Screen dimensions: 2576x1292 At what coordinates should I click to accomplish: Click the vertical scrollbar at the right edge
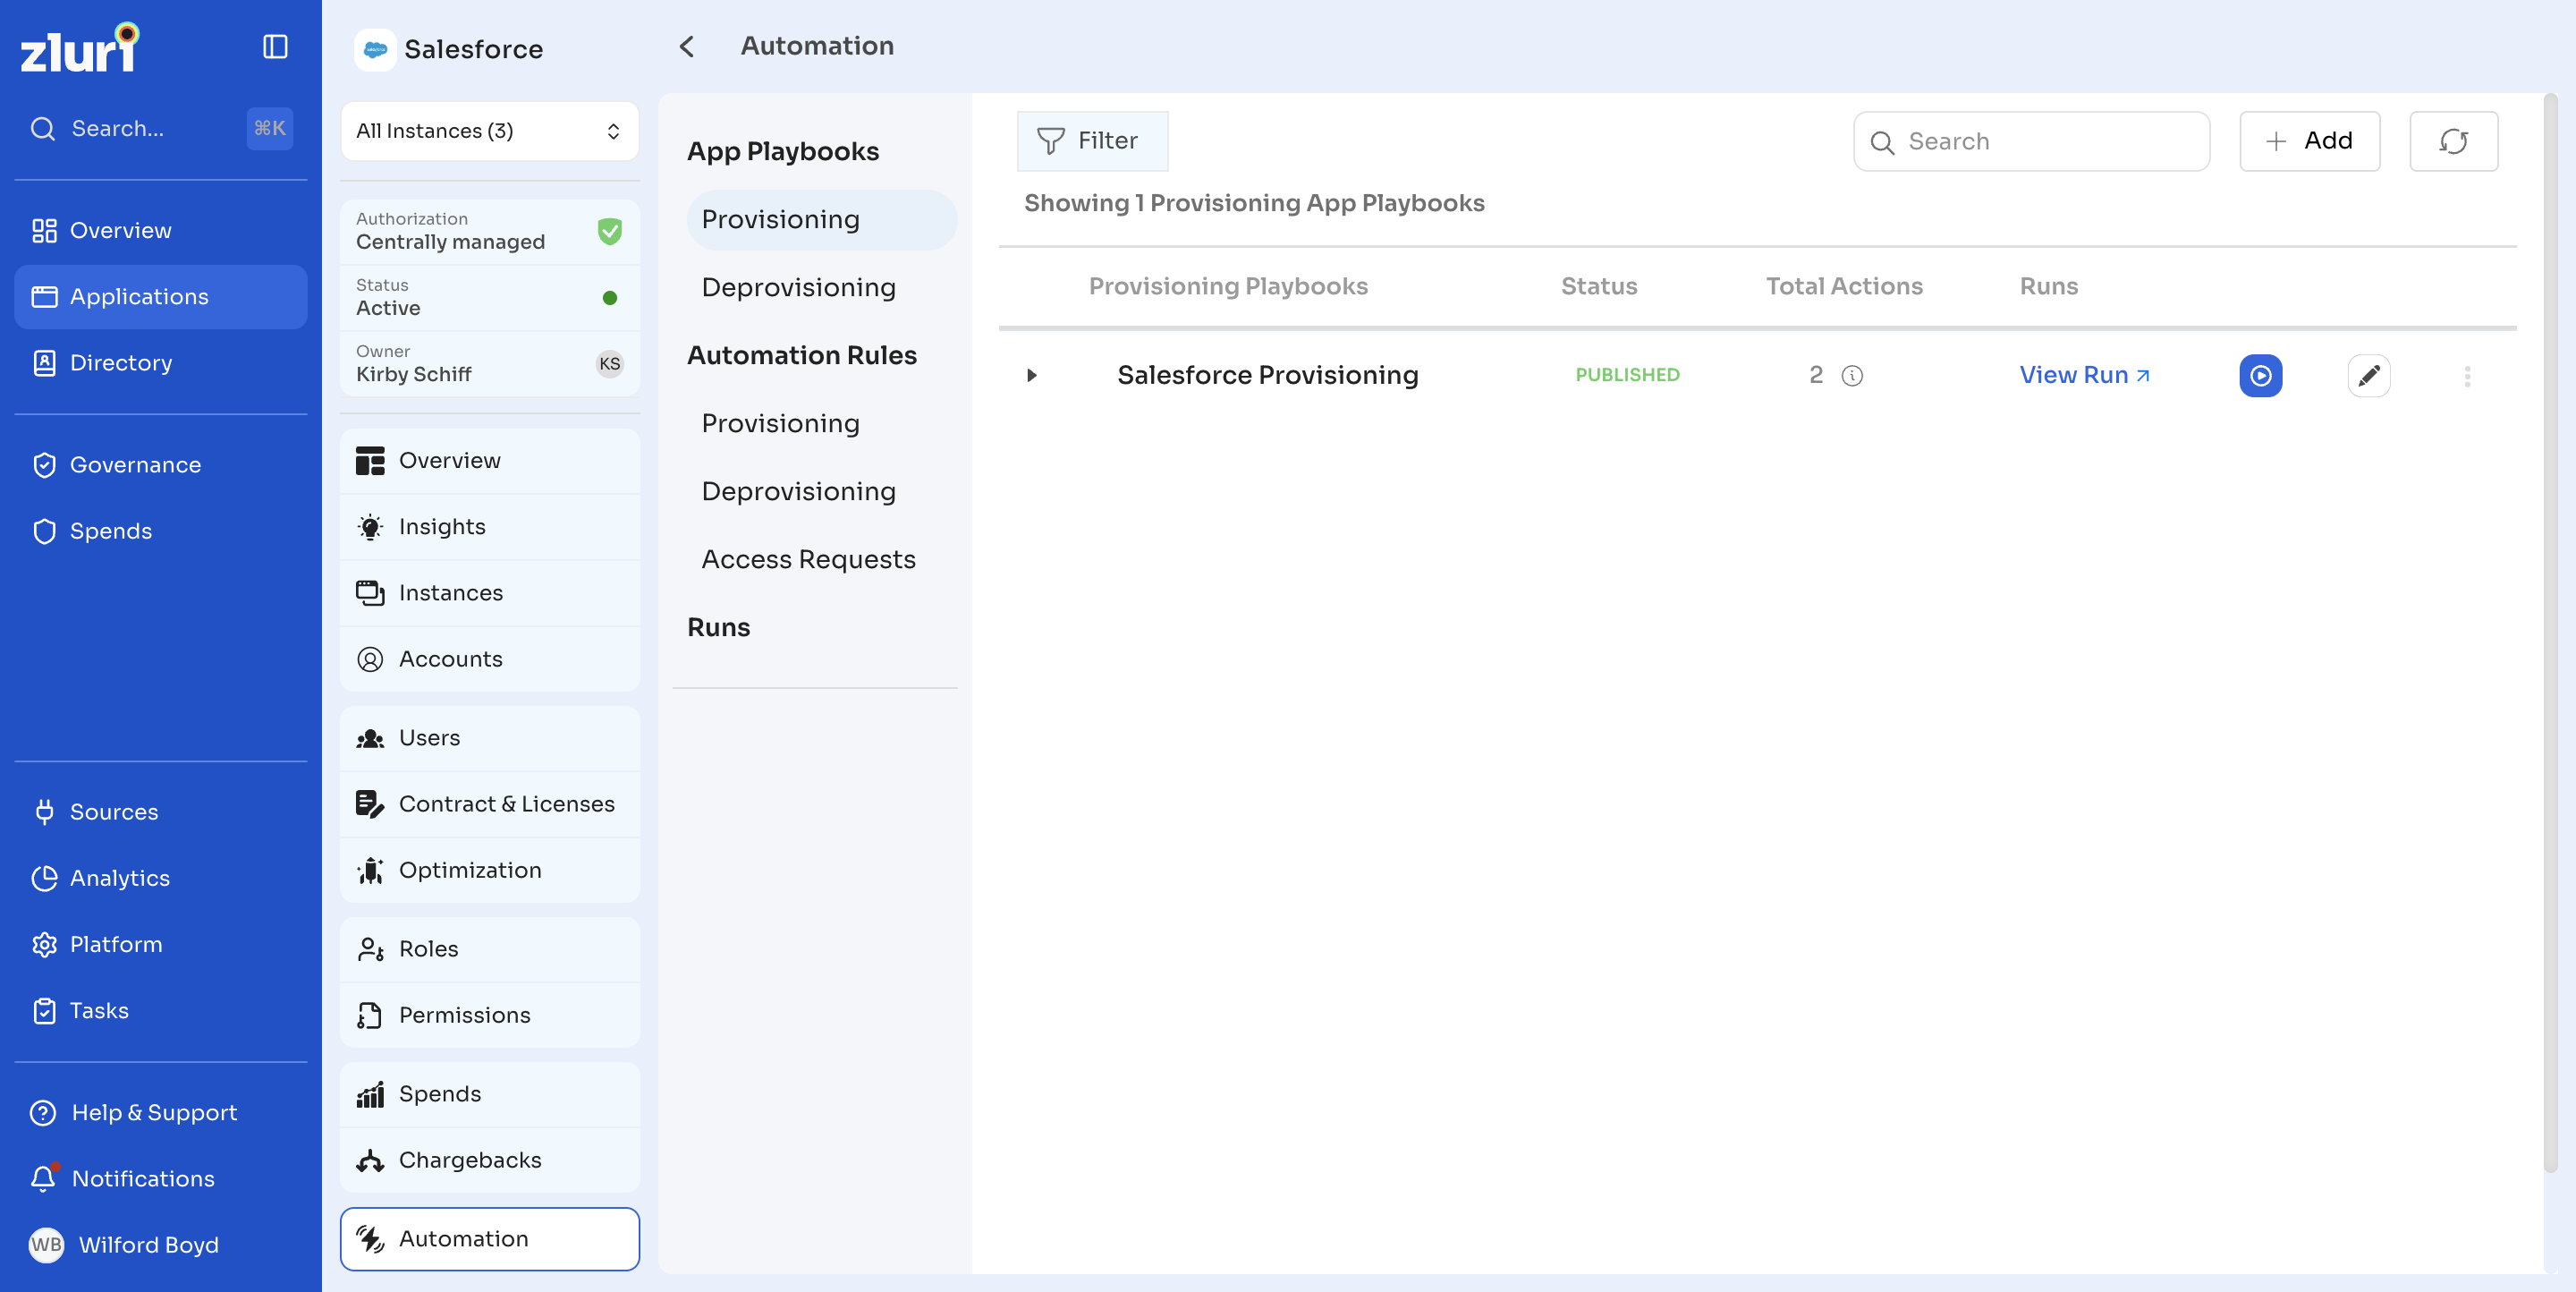tap(2550, 632)
